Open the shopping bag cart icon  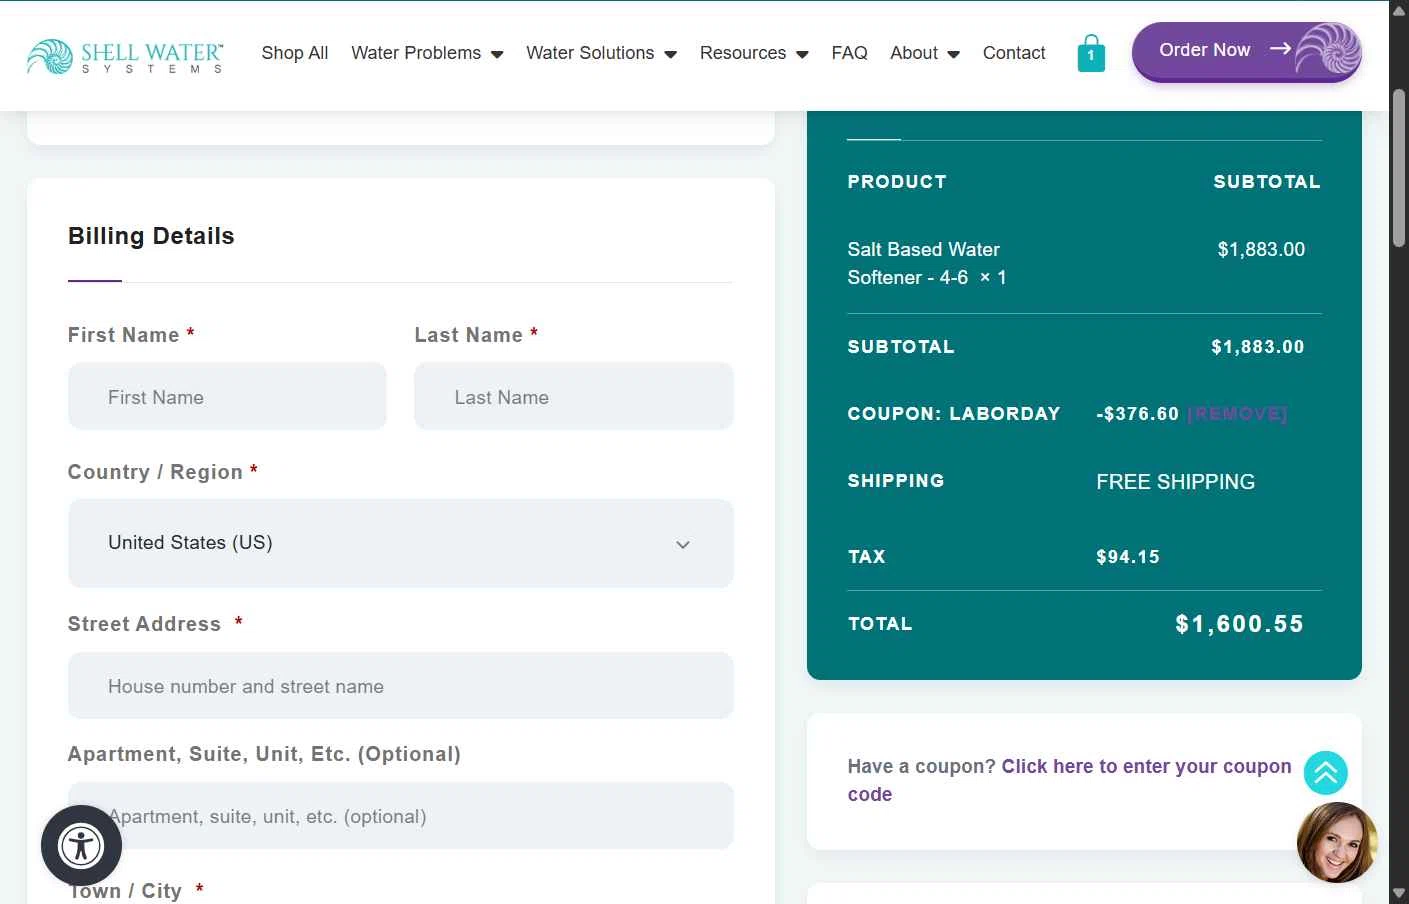pyautogui.click(x=1091, y=54)
